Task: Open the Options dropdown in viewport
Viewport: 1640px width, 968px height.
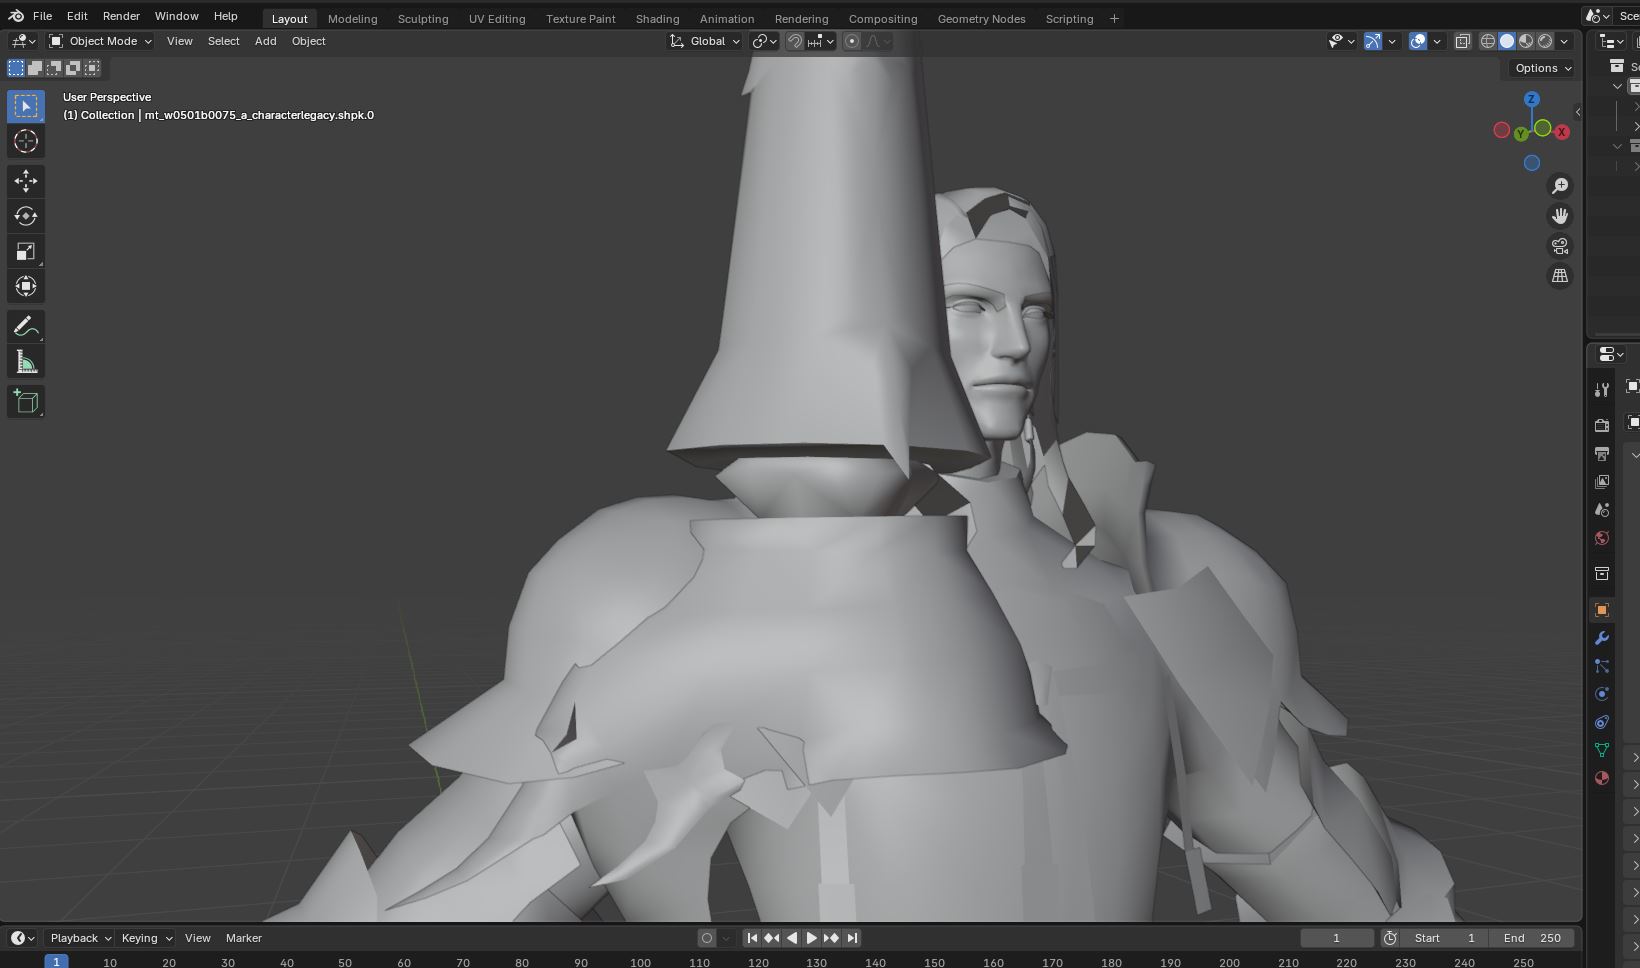Action: tap(1543, 68)
